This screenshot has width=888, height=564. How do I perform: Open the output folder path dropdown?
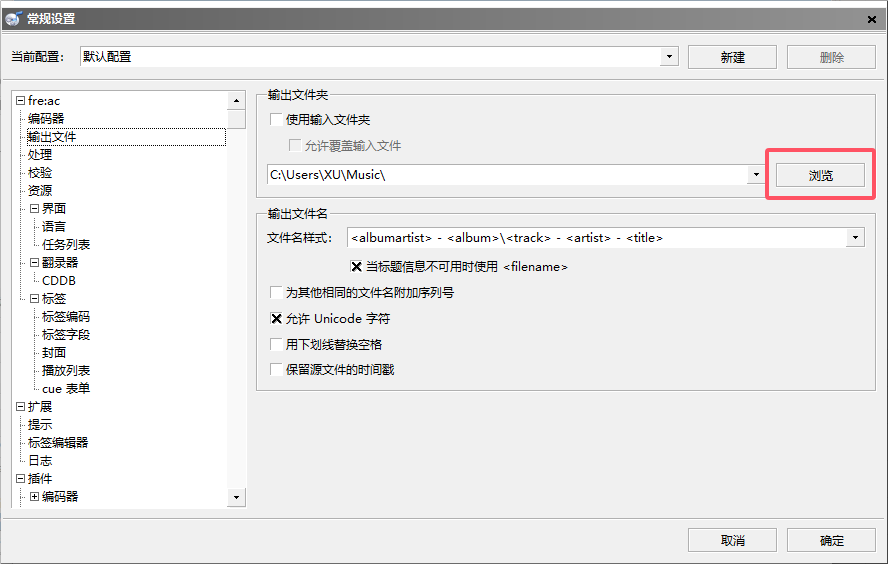tap(756, 174)
